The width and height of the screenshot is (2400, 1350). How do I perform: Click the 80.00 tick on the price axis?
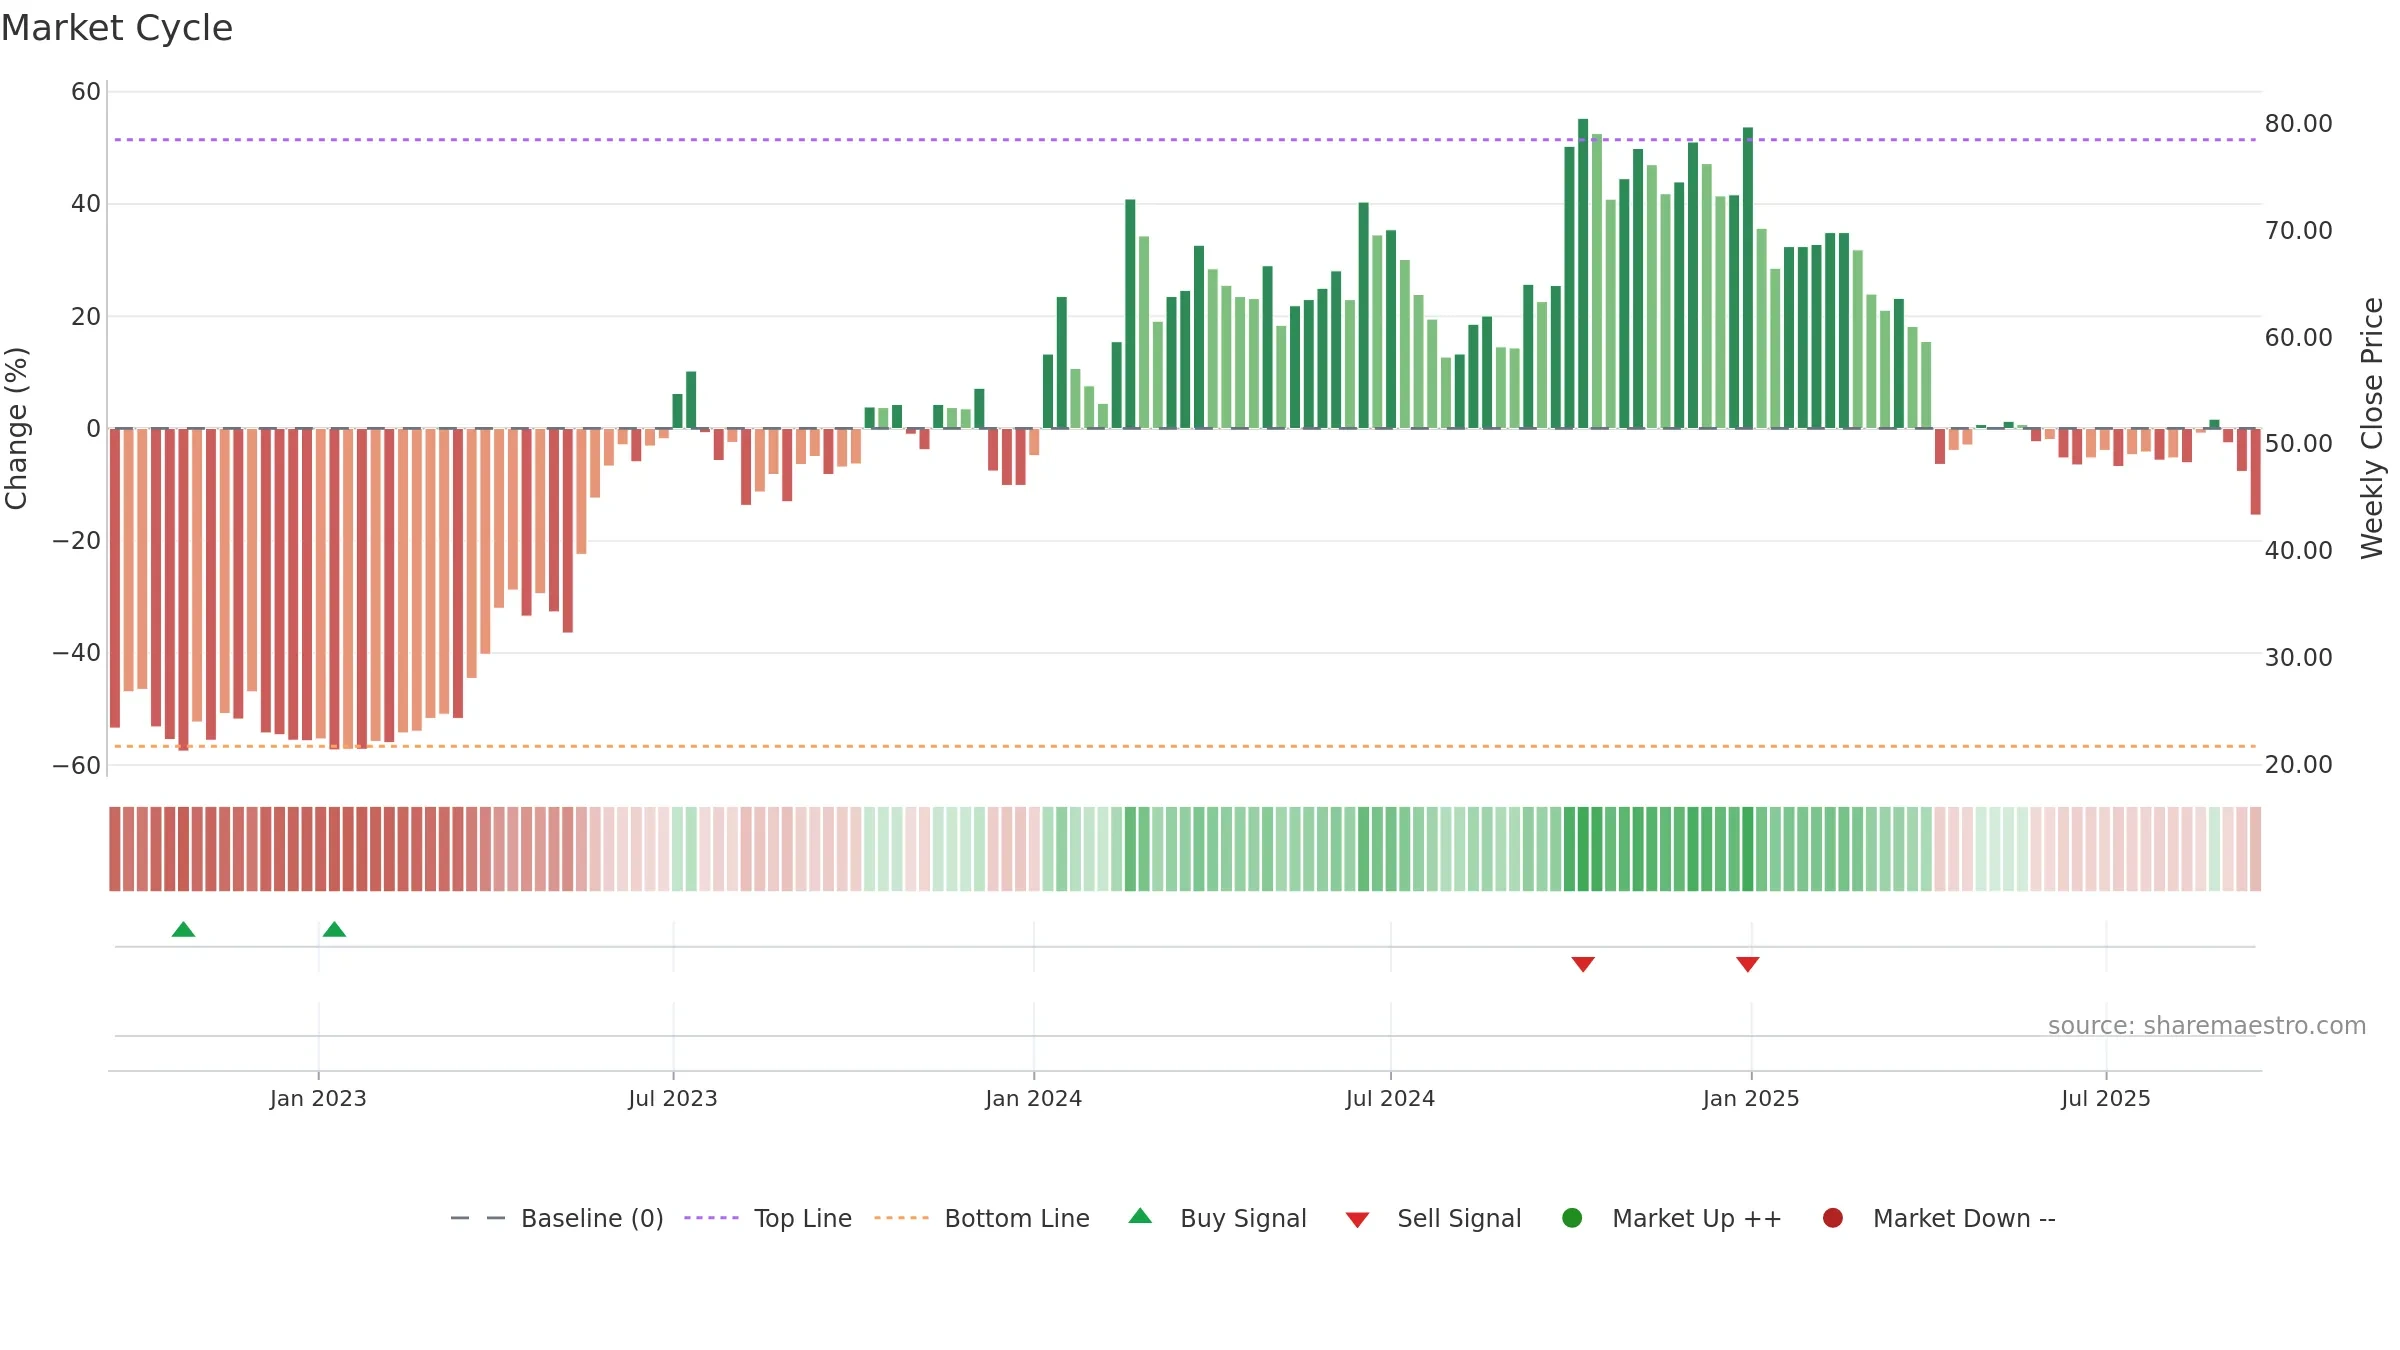pyautogui.click(x=2299, y=124)
